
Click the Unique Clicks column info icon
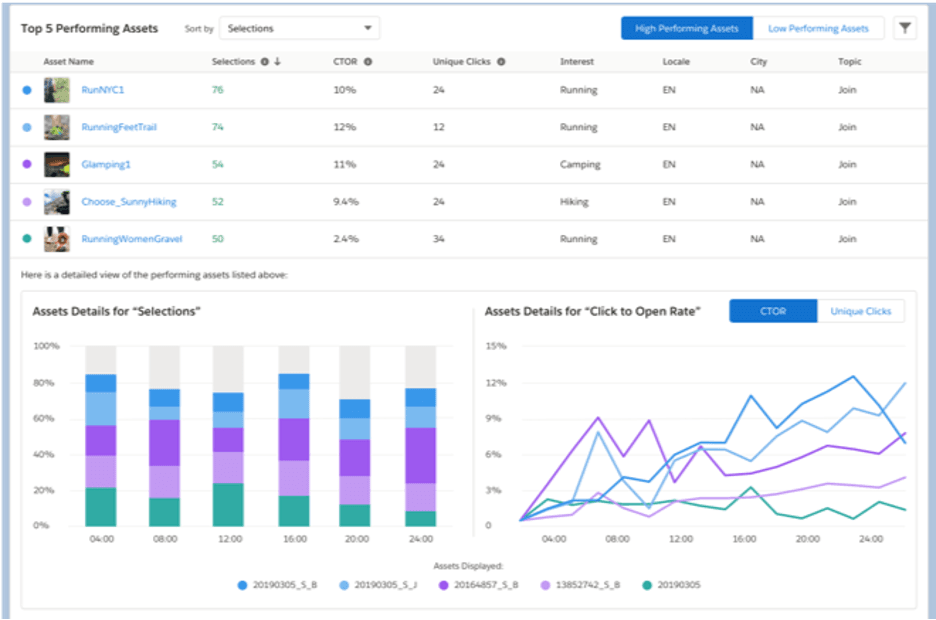[500, 61]
